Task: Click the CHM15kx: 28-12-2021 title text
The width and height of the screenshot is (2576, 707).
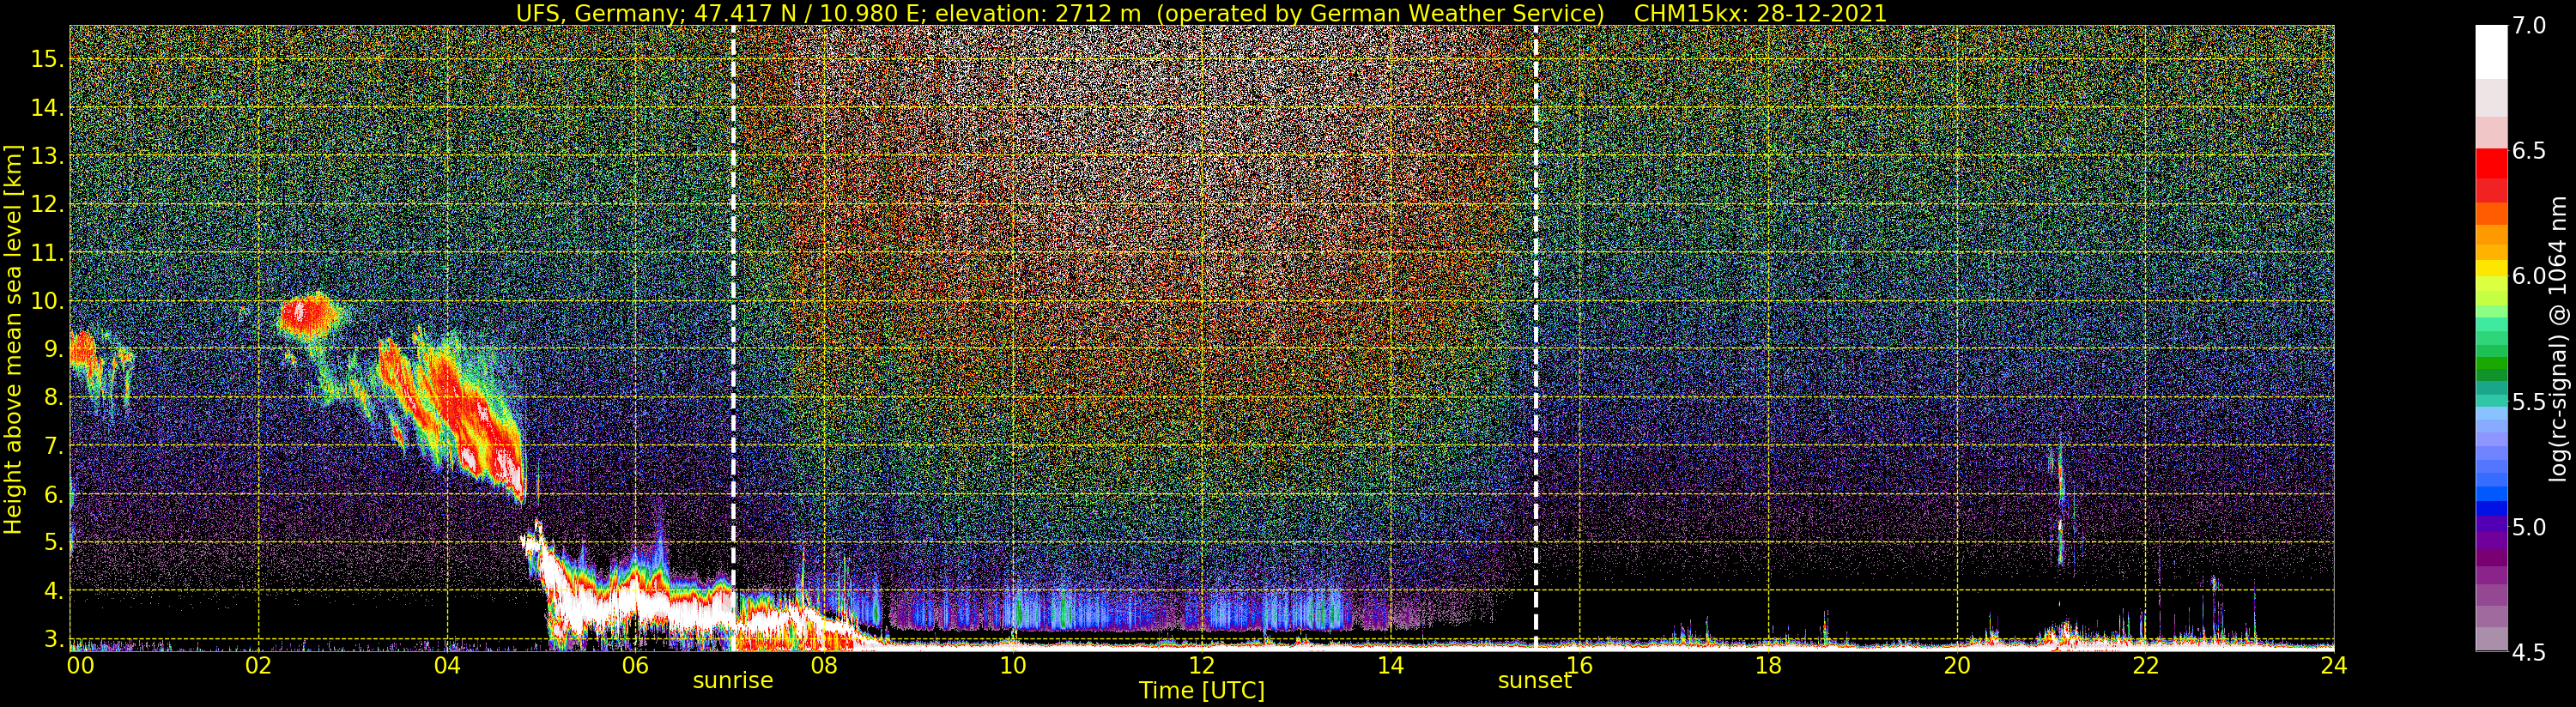Action: click(1760, 13)
